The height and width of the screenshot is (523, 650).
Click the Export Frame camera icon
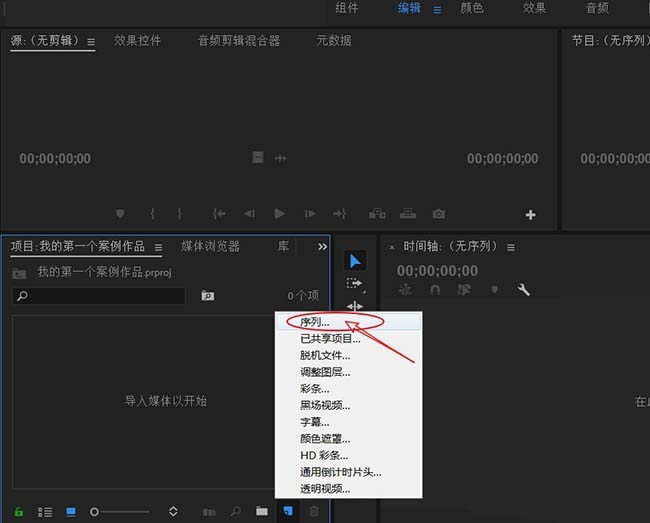(439, 214)
